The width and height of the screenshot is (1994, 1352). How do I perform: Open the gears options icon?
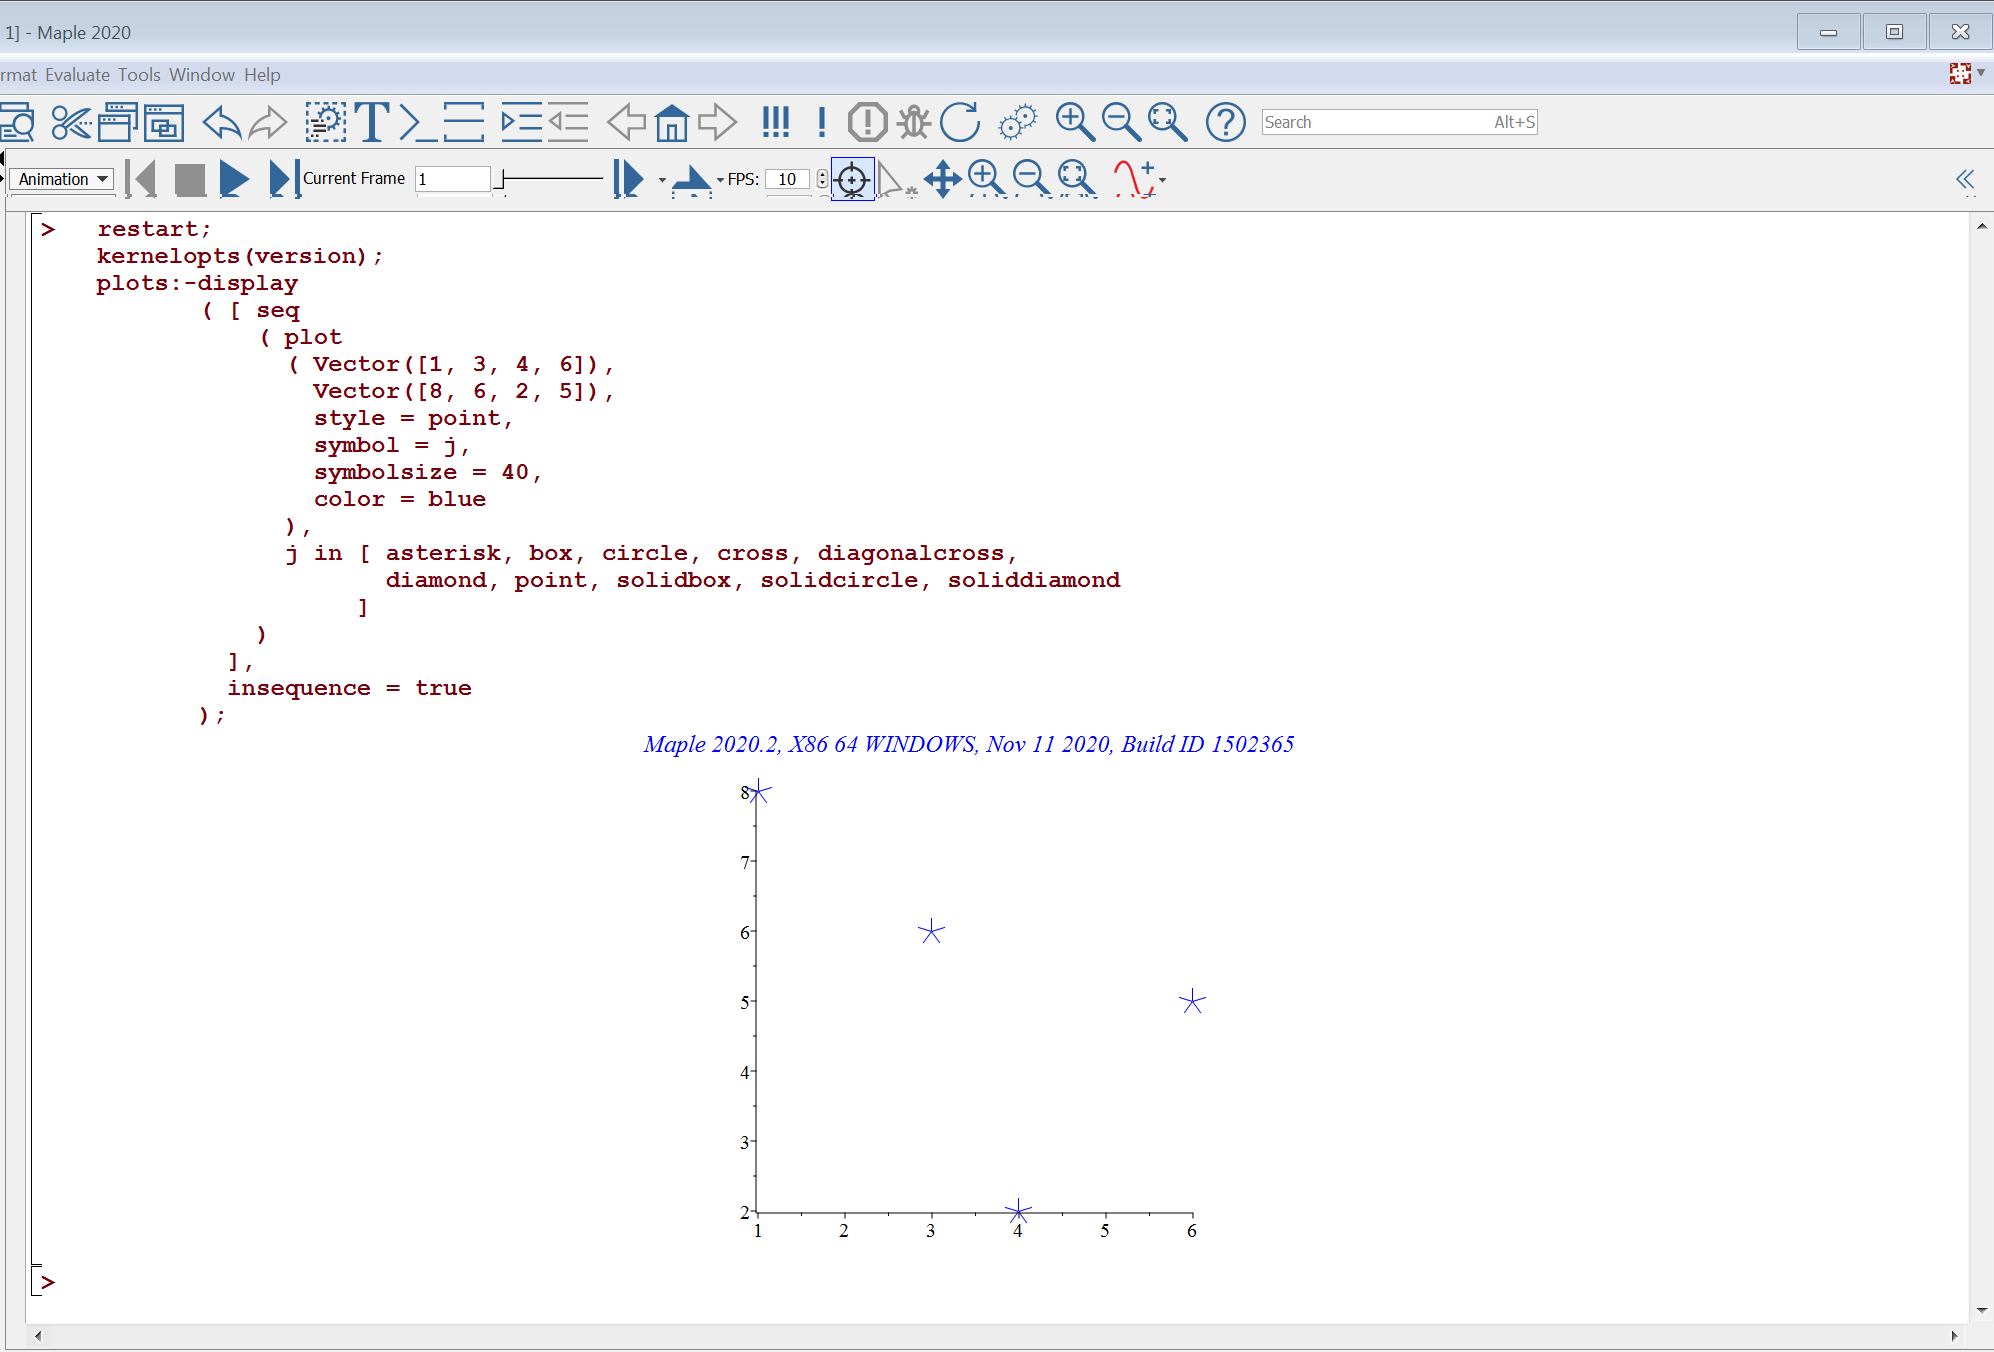tap(1018, 122)
